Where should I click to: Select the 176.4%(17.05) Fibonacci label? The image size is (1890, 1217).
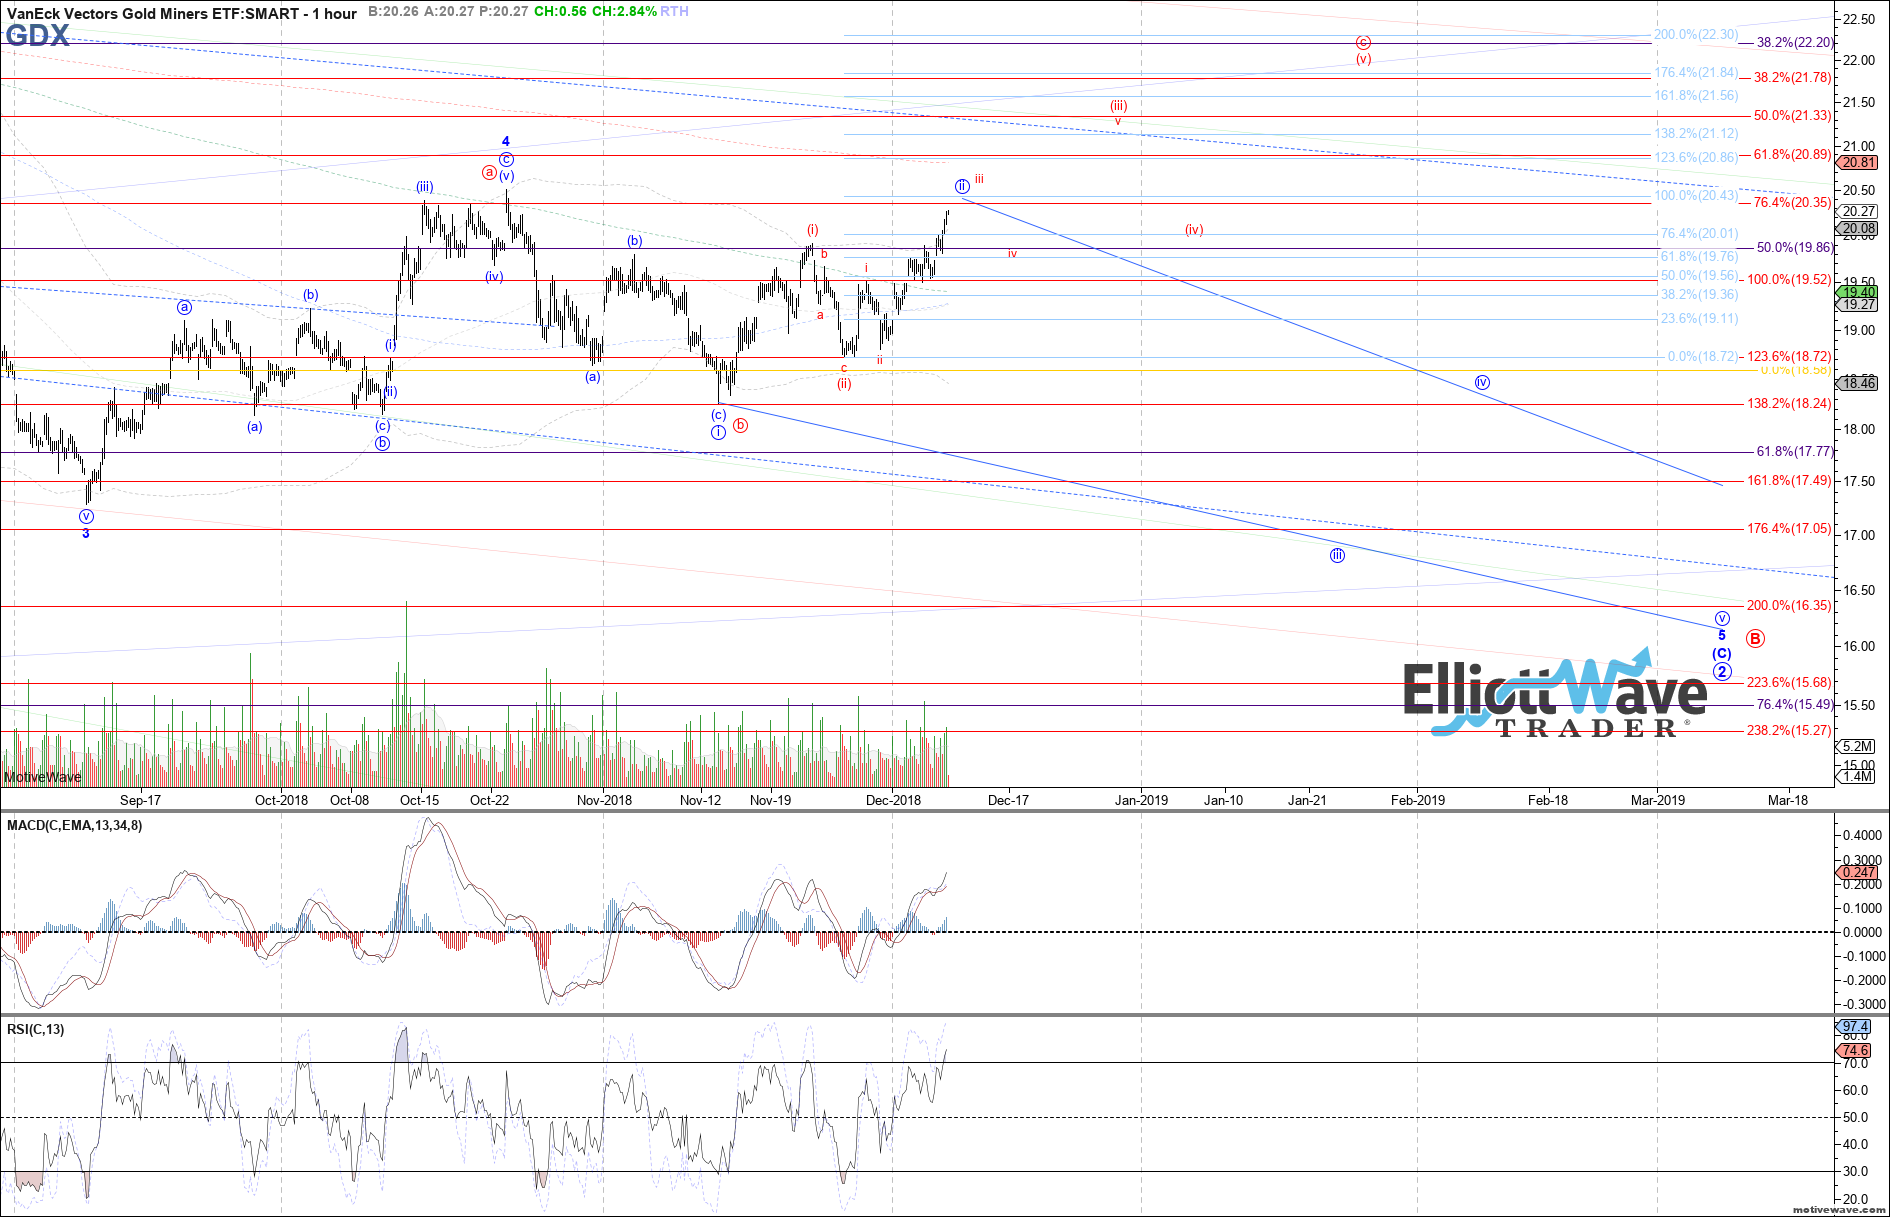pyautogui.click(x=1789, y=529)
